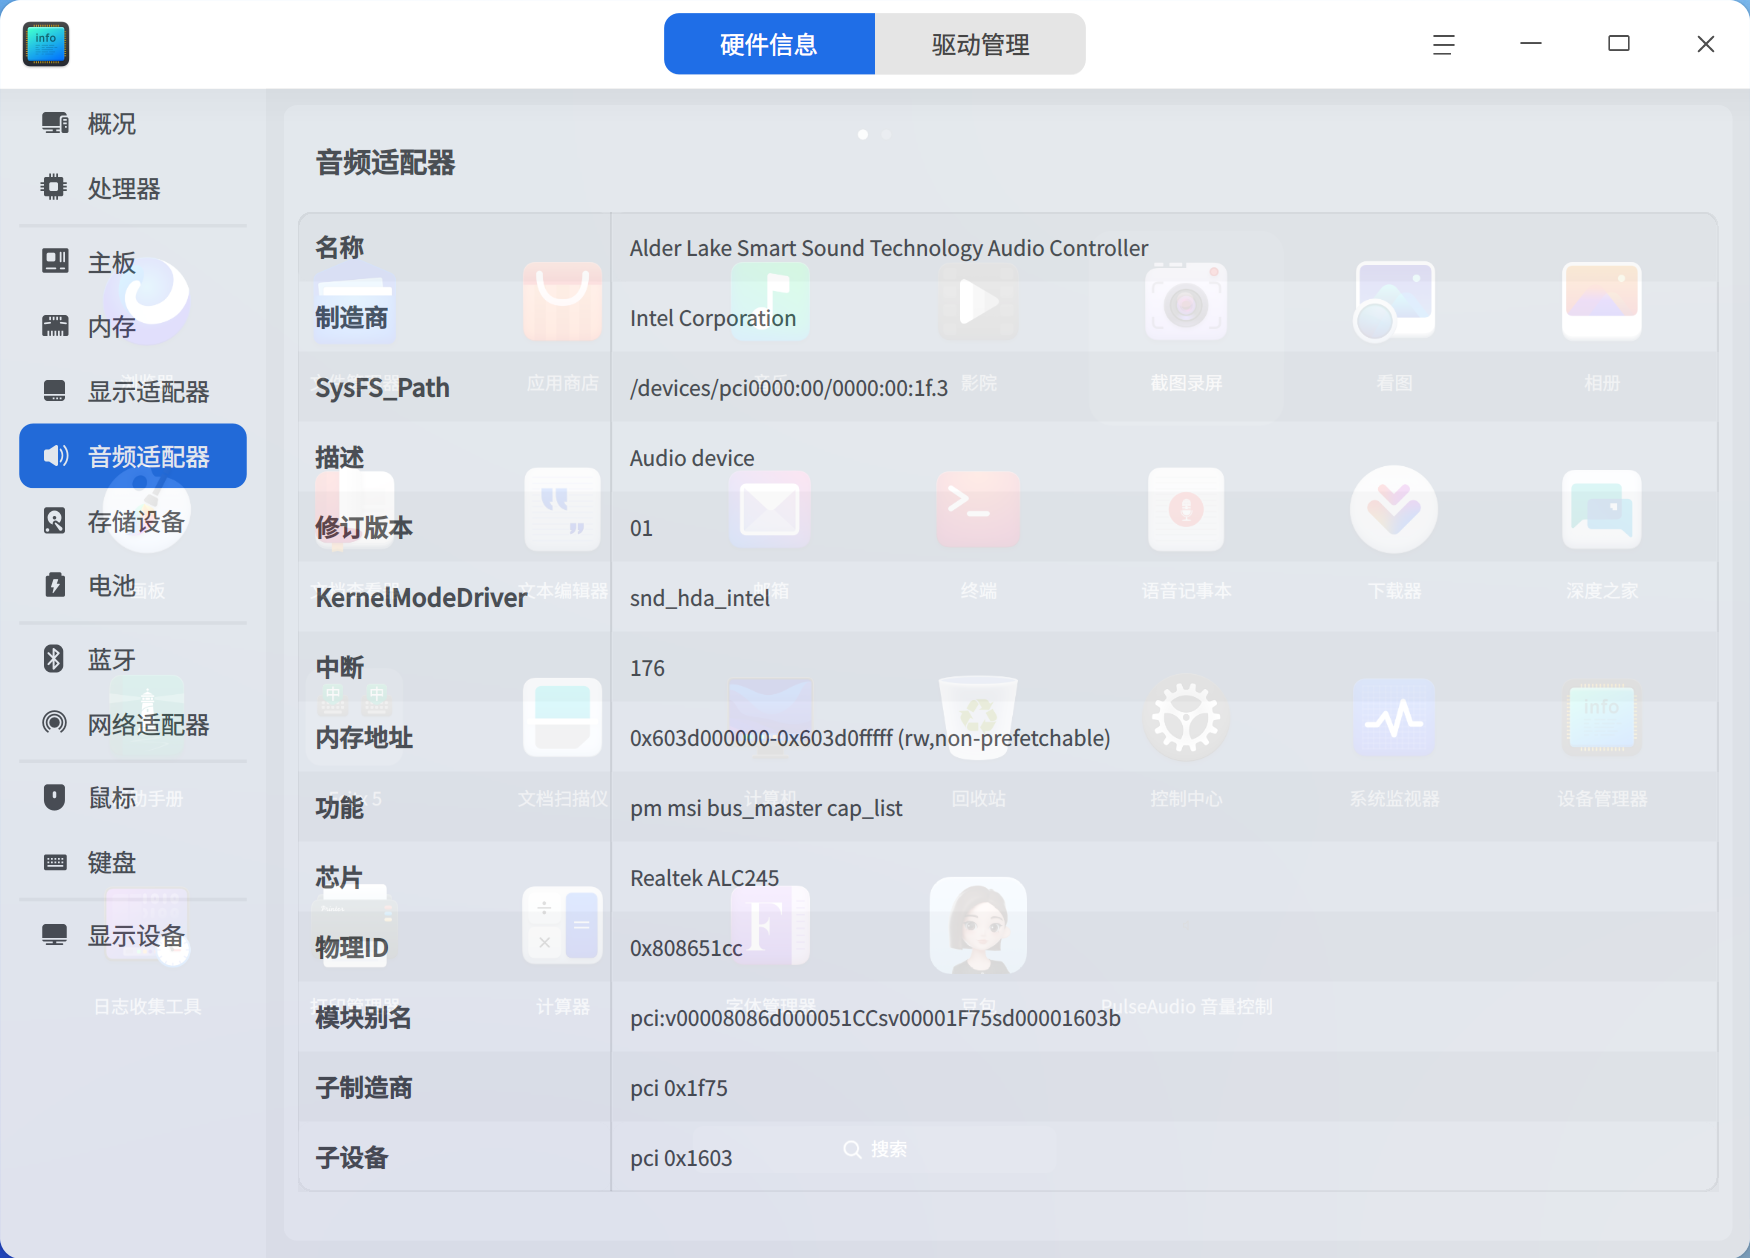Click the Audio device description value
1750x1258 pixels.
(692, 458)
